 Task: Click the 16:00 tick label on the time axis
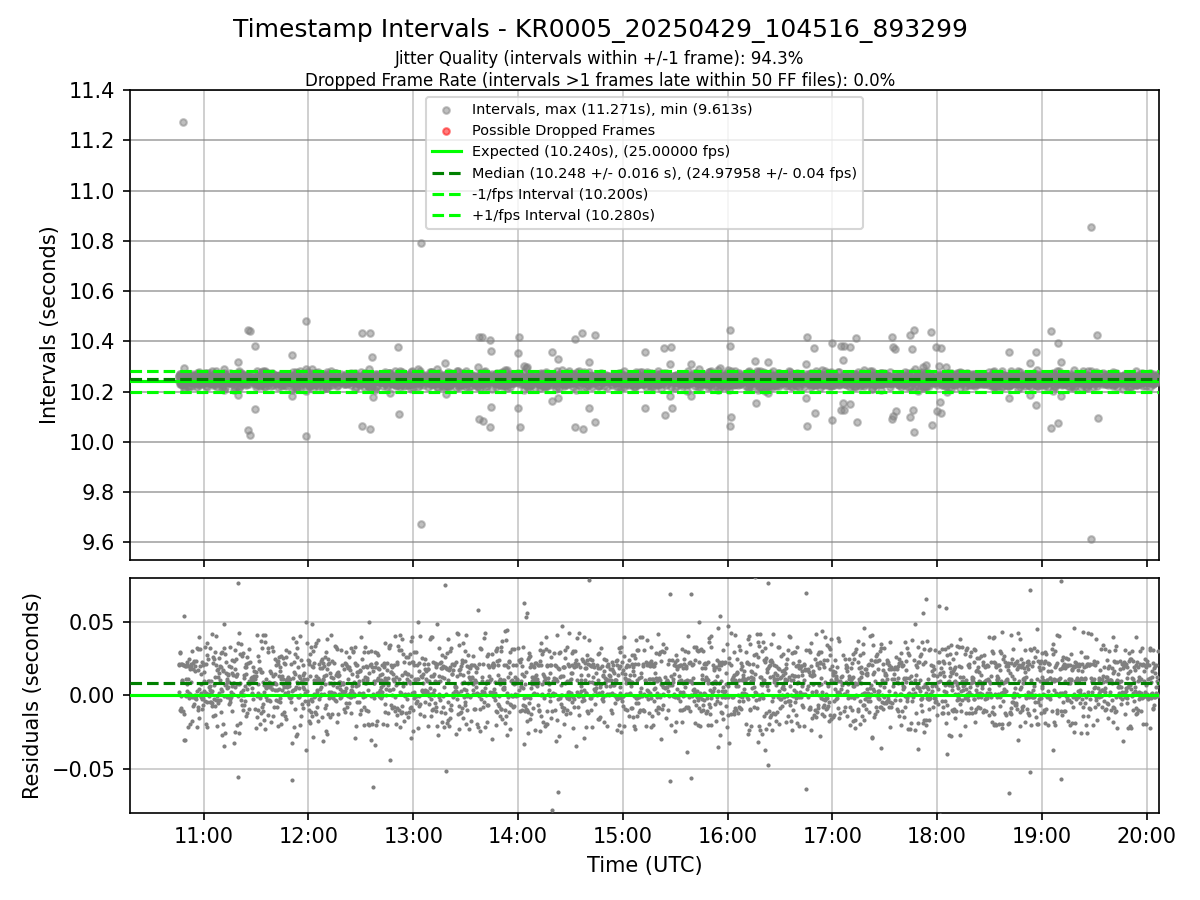(x=727, y=834)
